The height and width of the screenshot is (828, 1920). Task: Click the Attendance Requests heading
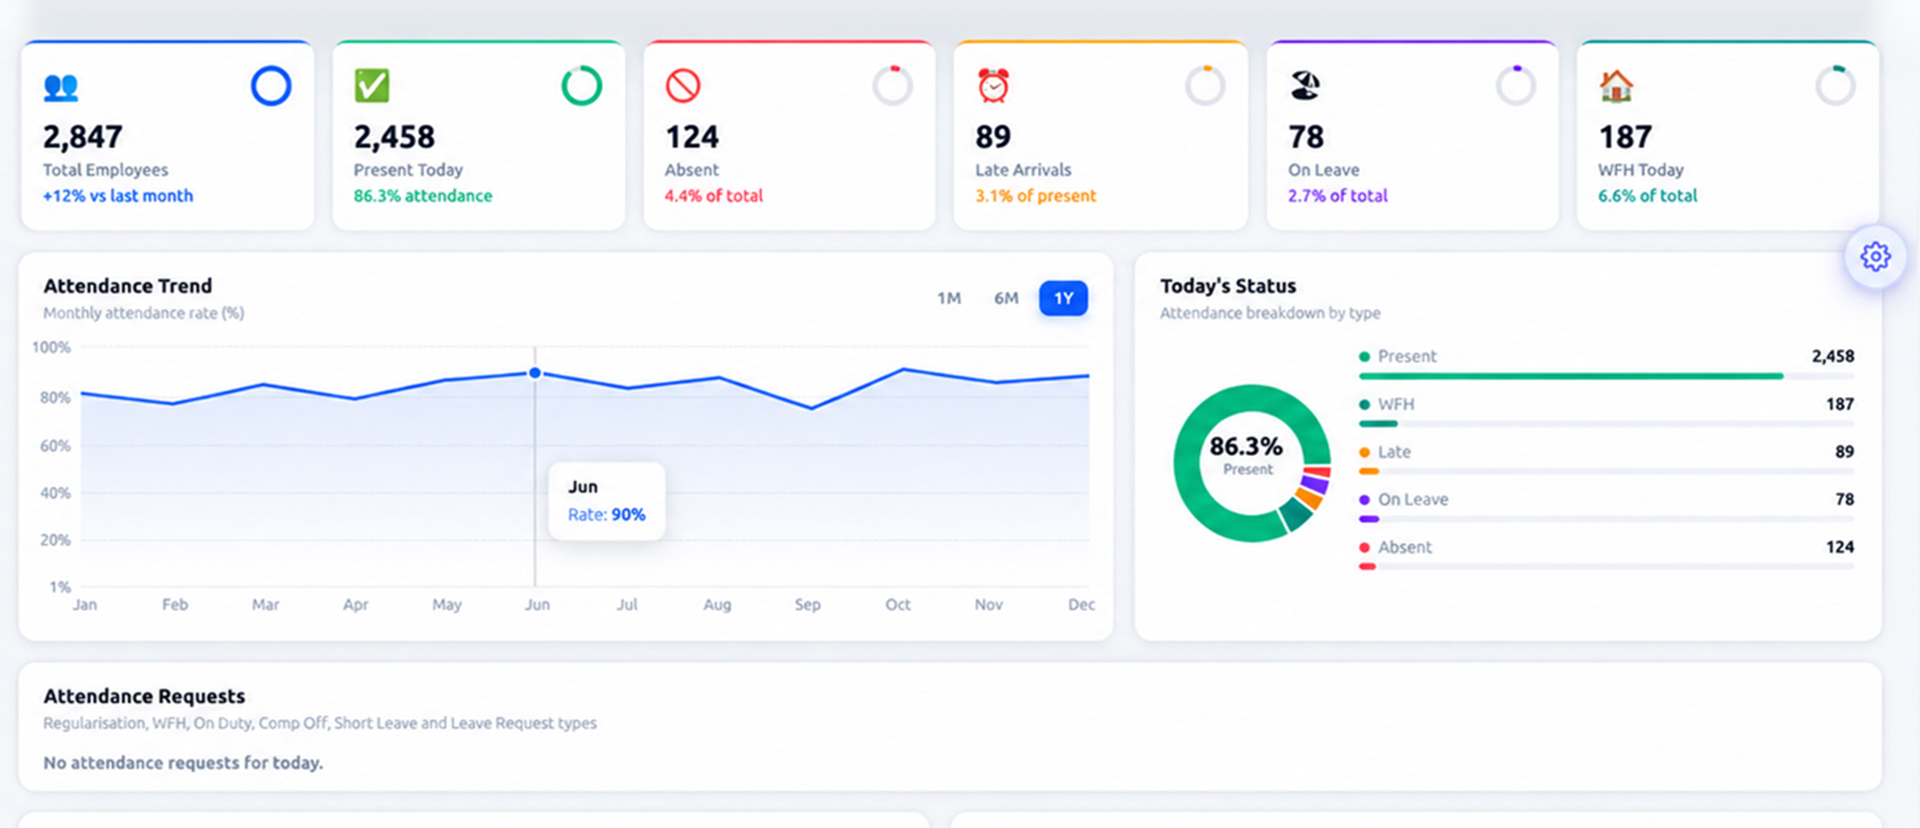(144, 696)
